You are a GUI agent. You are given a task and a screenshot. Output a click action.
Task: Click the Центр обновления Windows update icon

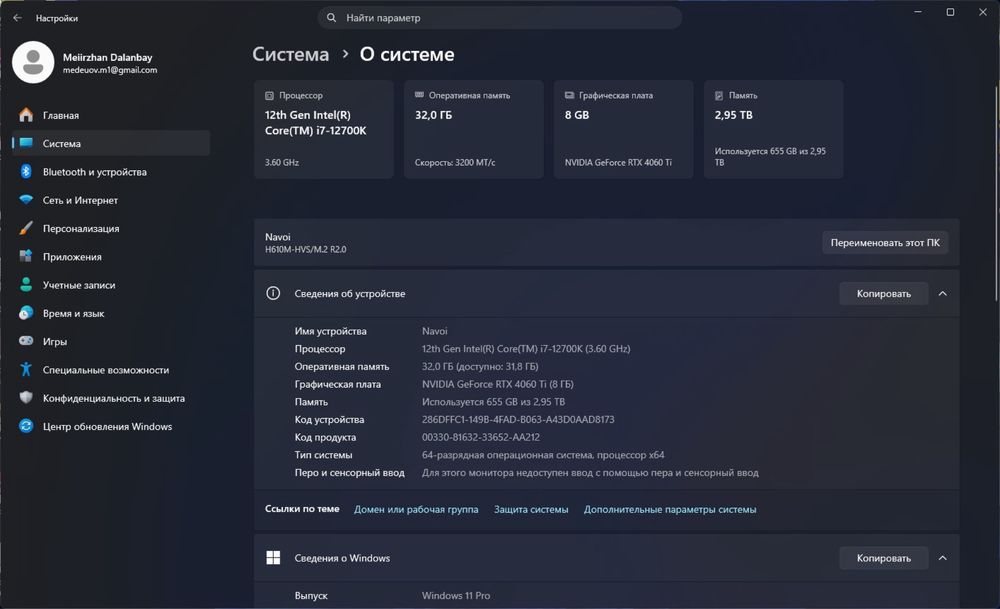[26, 426]
